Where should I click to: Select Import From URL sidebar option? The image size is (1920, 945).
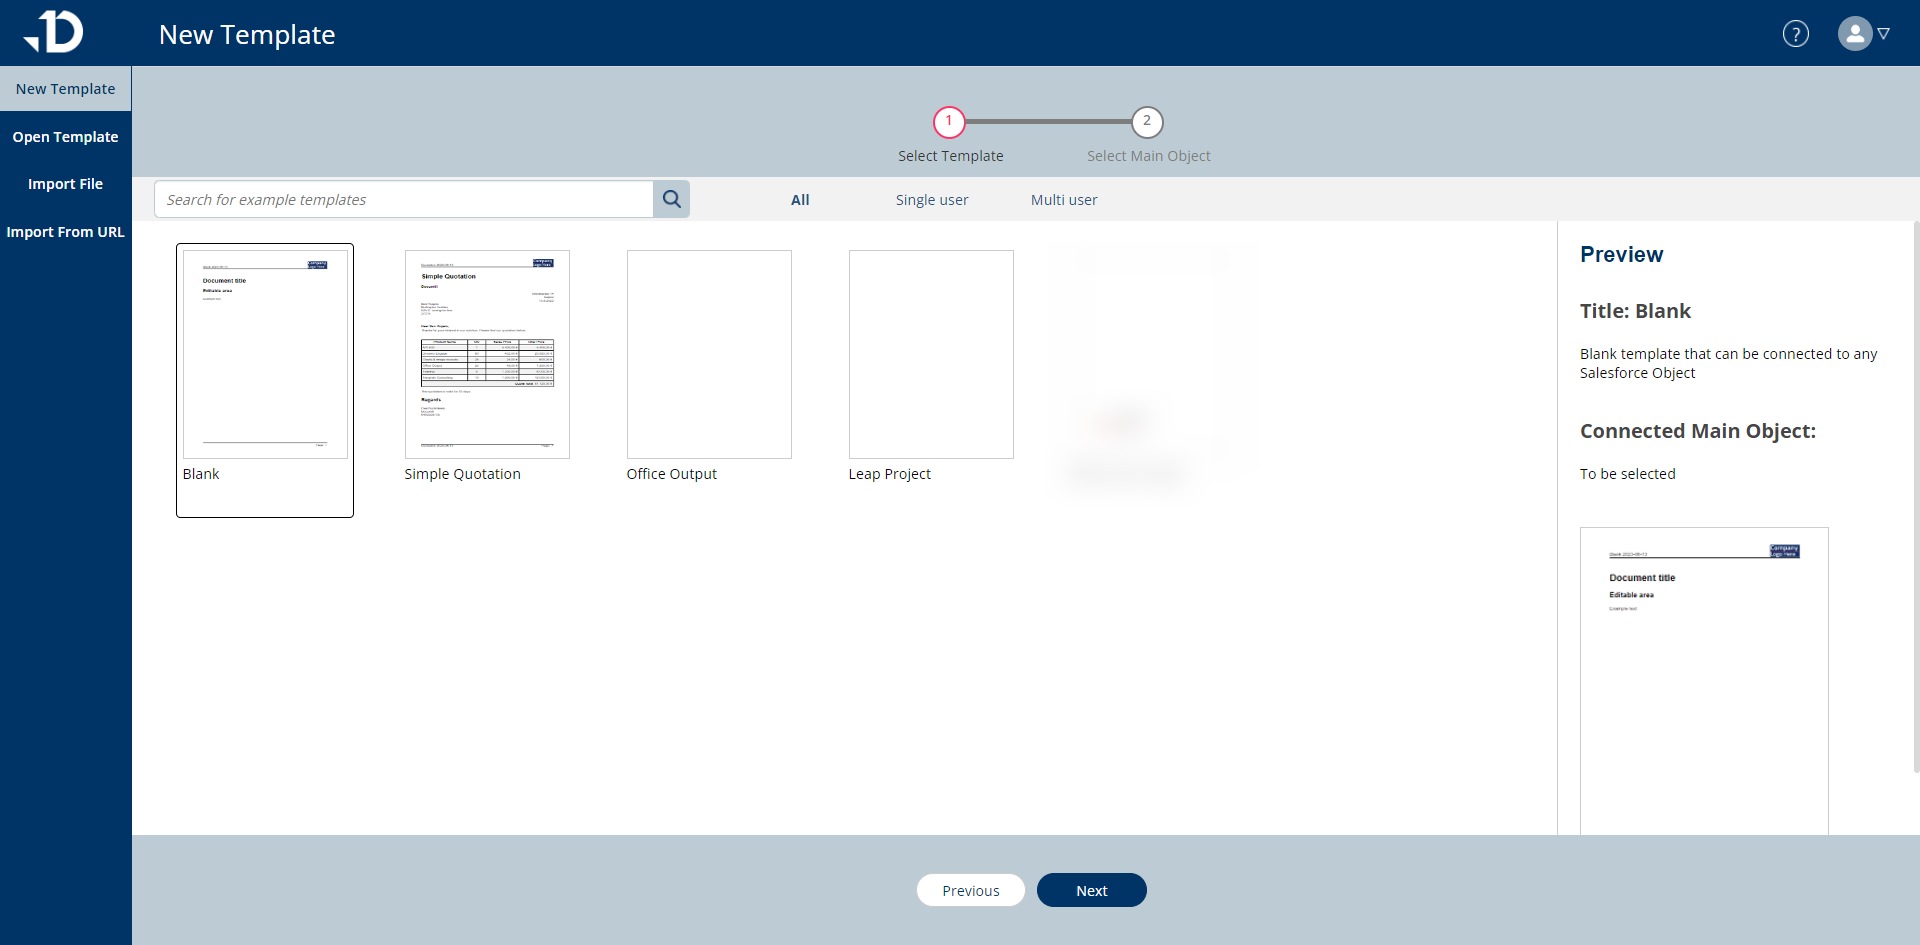click(65, 232)
